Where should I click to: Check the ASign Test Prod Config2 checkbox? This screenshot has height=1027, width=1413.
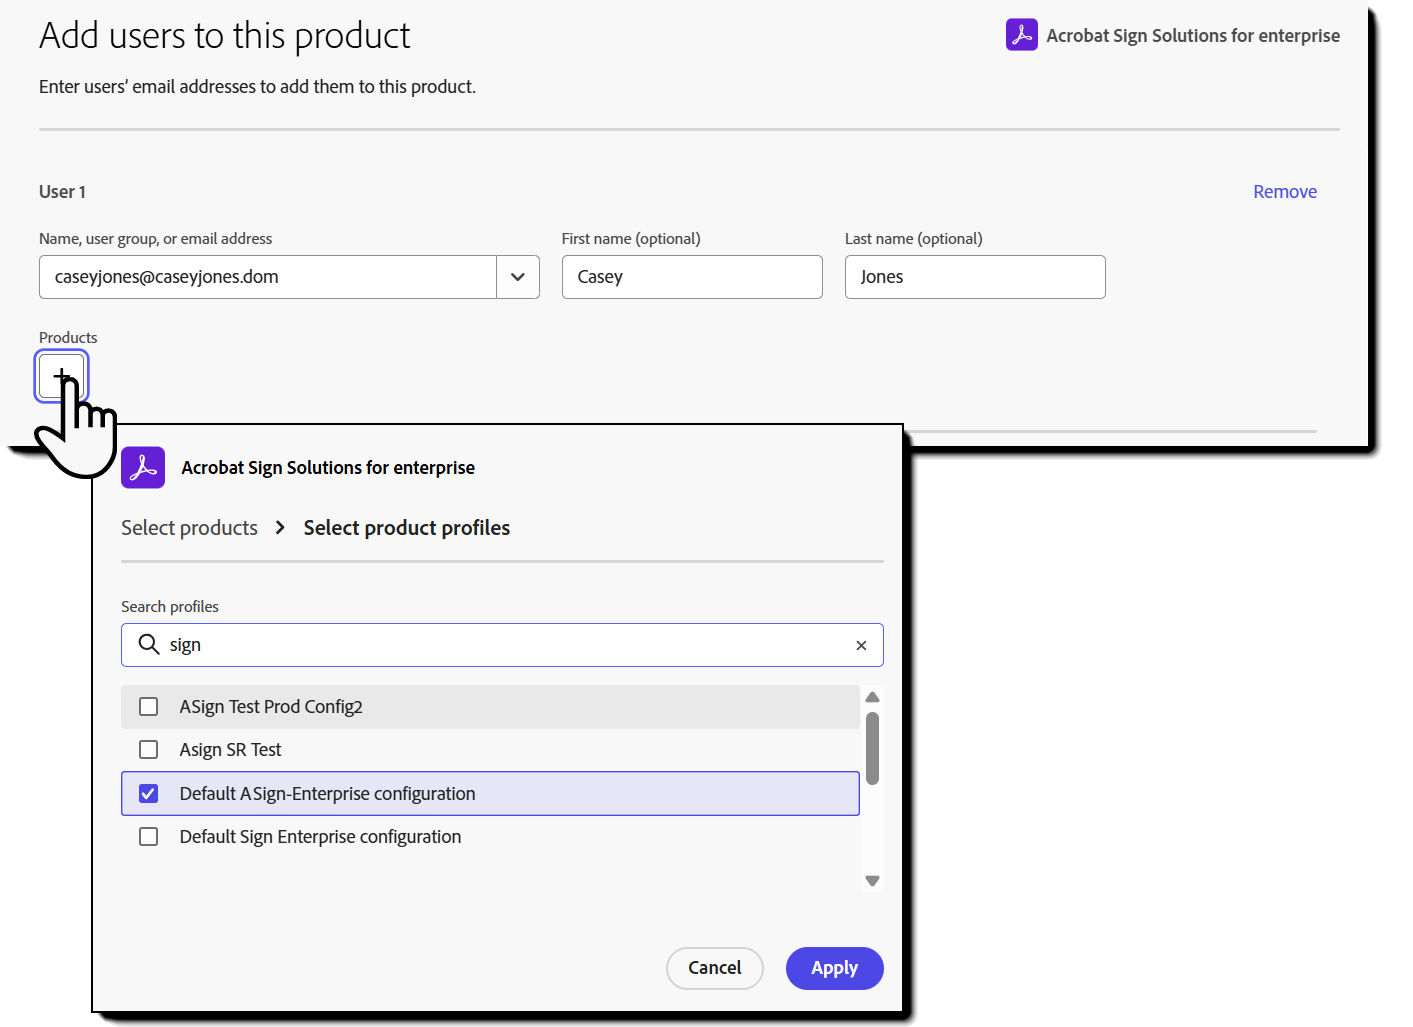148,706
